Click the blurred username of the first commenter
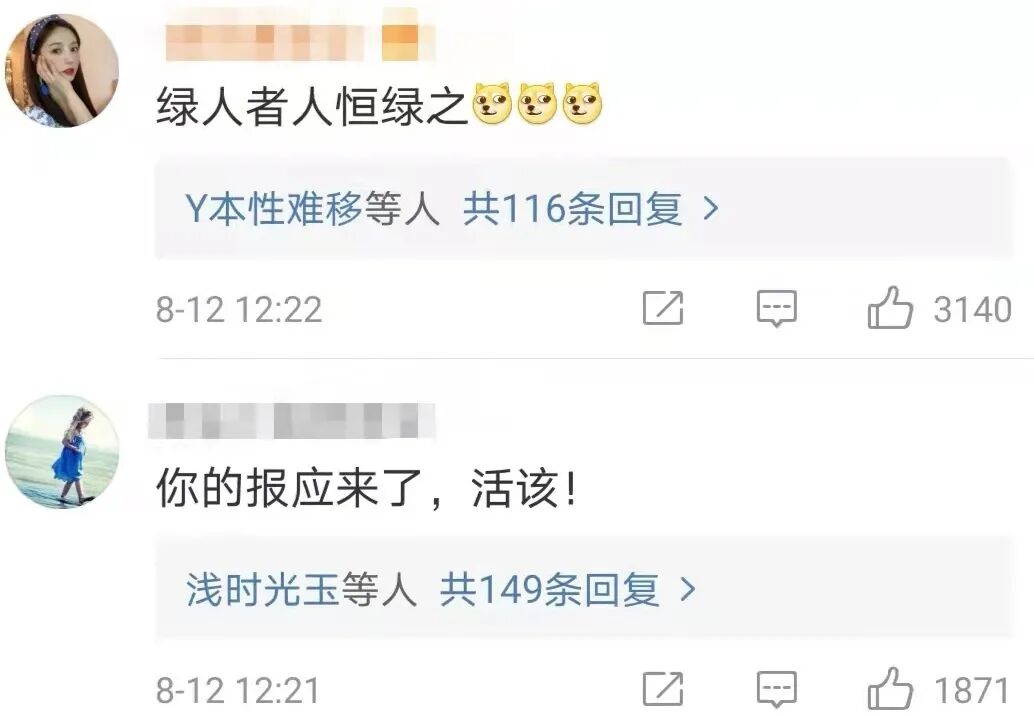The image size is (1034, 716). [300, 40]
